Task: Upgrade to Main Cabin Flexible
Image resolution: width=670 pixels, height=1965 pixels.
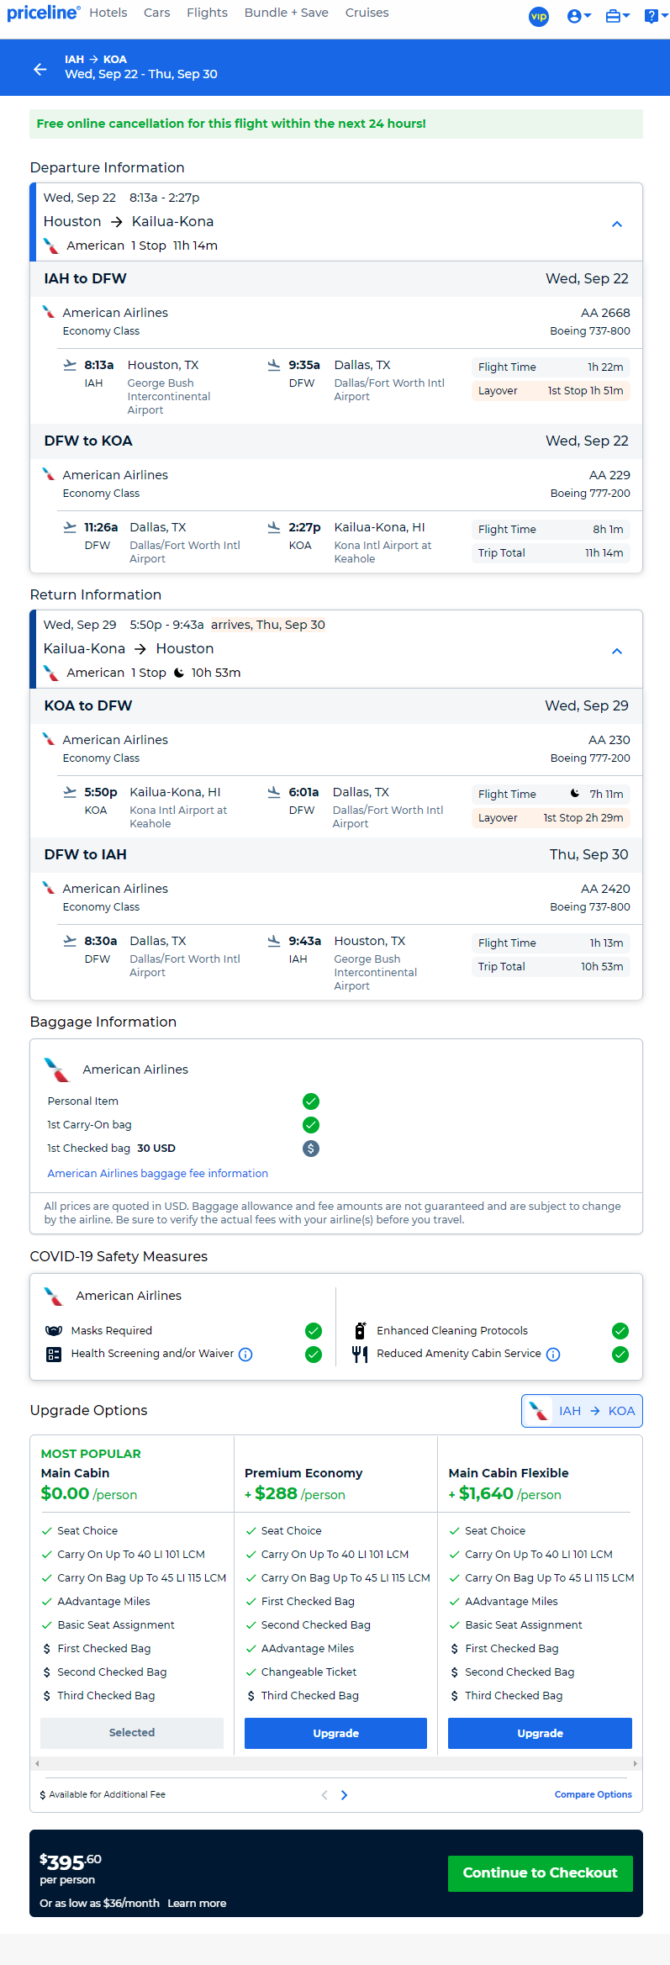Action: (540, 1733)
